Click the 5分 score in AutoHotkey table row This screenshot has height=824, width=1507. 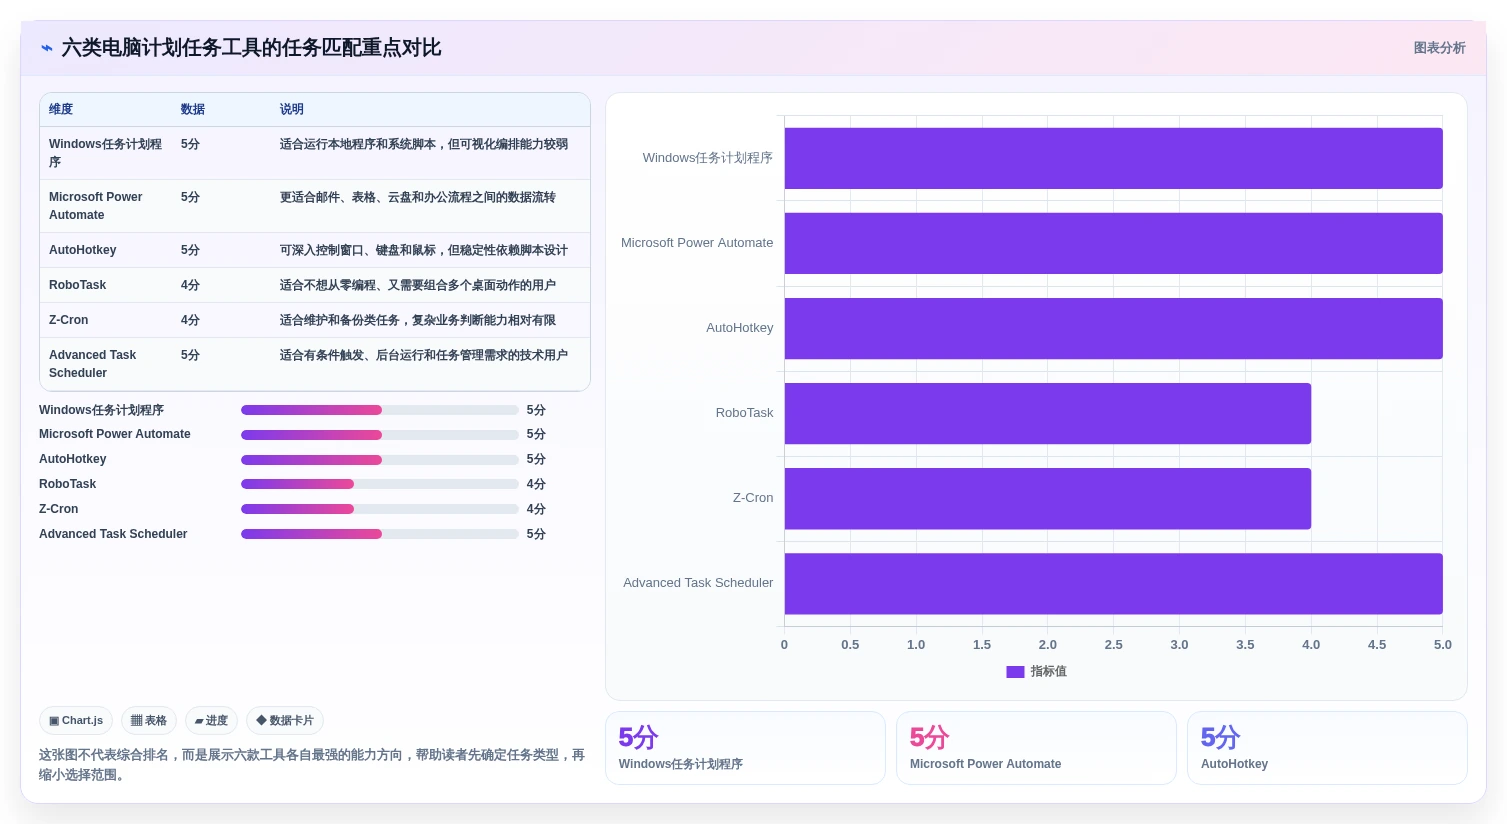[190, 250]
